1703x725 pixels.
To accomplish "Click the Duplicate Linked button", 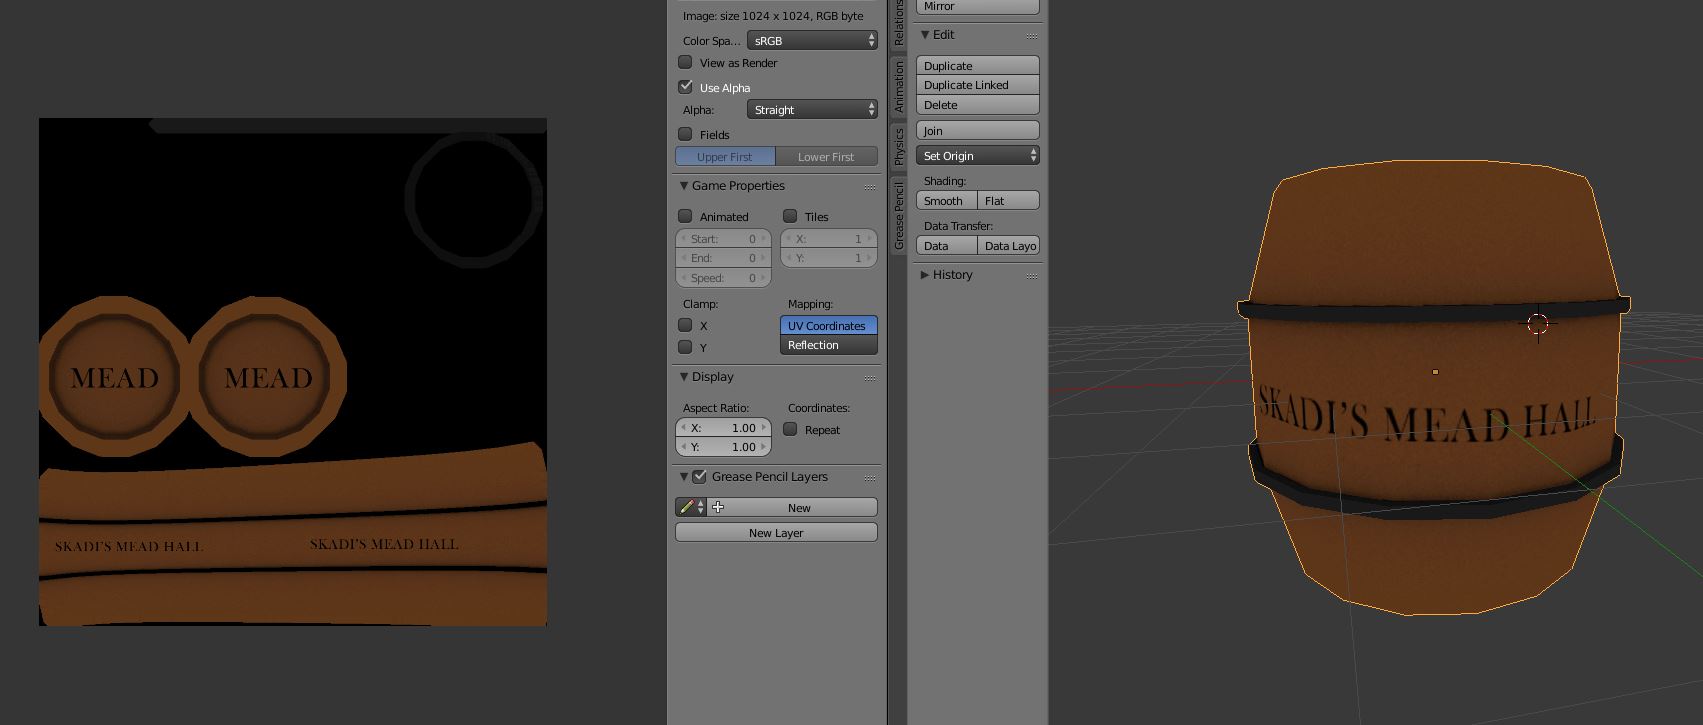I will [x=978, y=85].
